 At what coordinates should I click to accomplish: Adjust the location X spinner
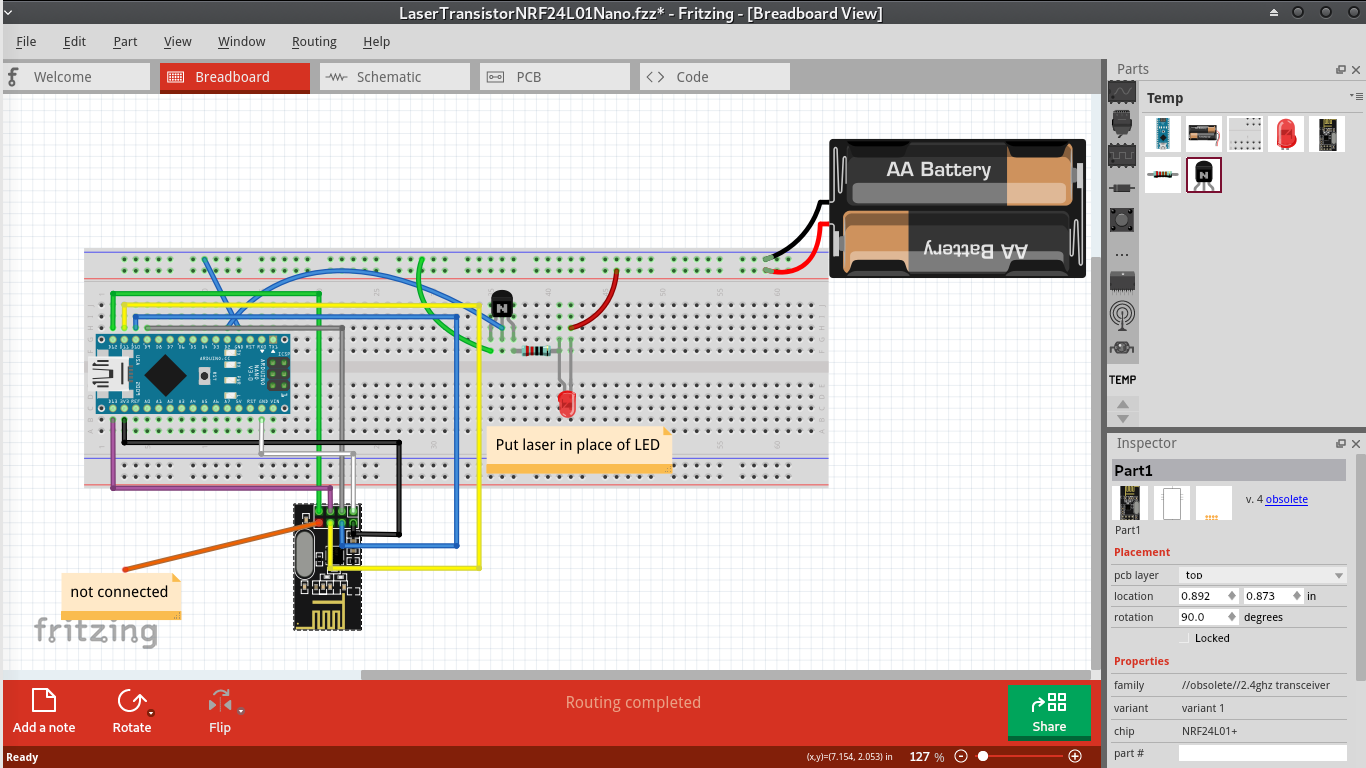tap(1231, 596)
